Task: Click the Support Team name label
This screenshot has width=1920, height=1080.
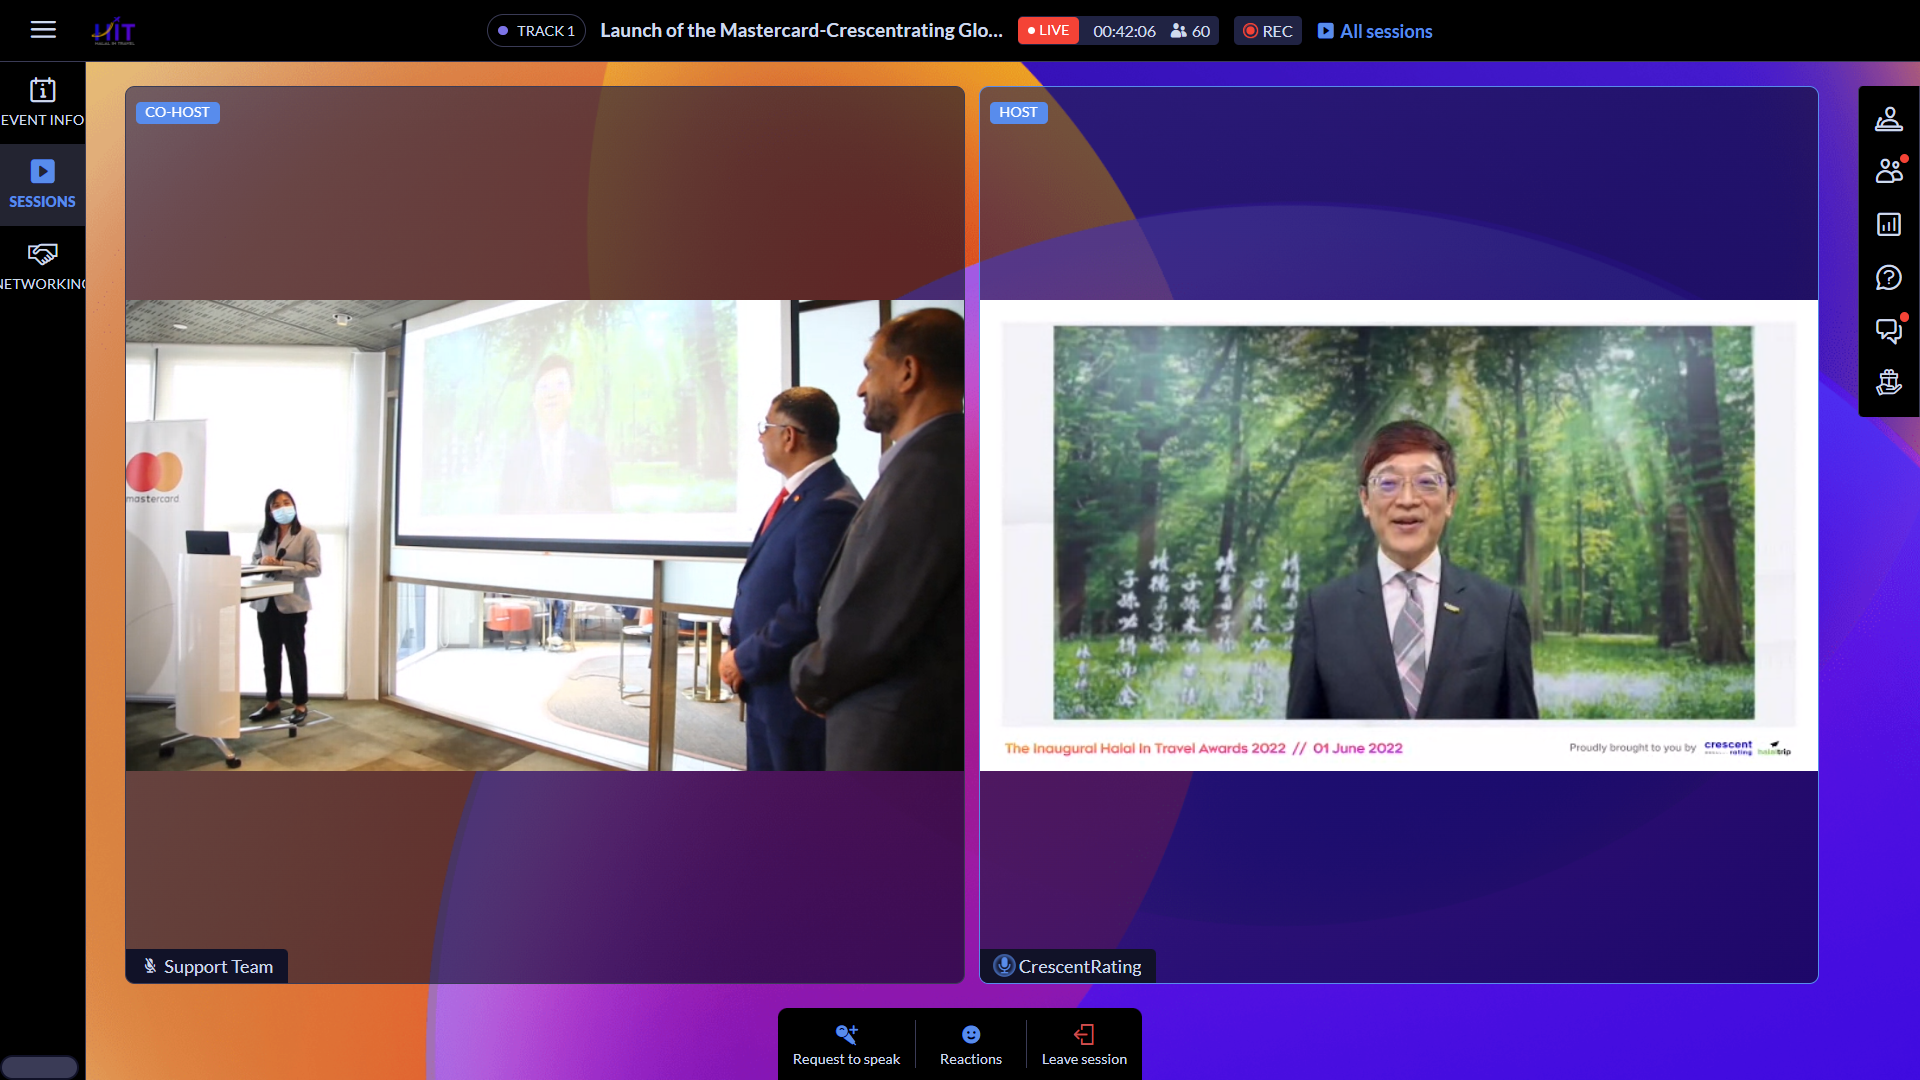Action: pyautogui.click(x=218, y=967)
